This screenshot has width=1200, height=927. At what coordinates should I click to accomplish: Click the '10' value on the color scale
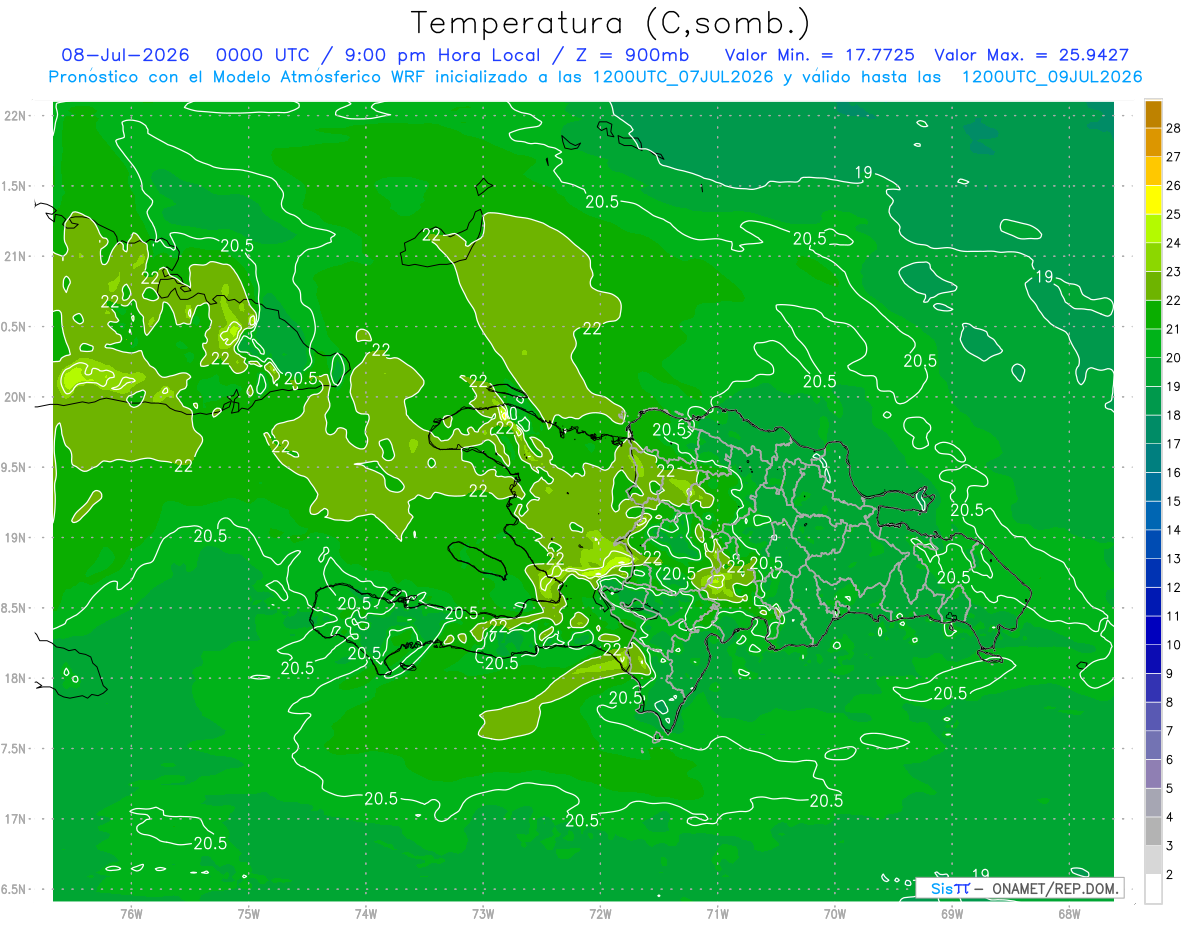[1173, 645]
